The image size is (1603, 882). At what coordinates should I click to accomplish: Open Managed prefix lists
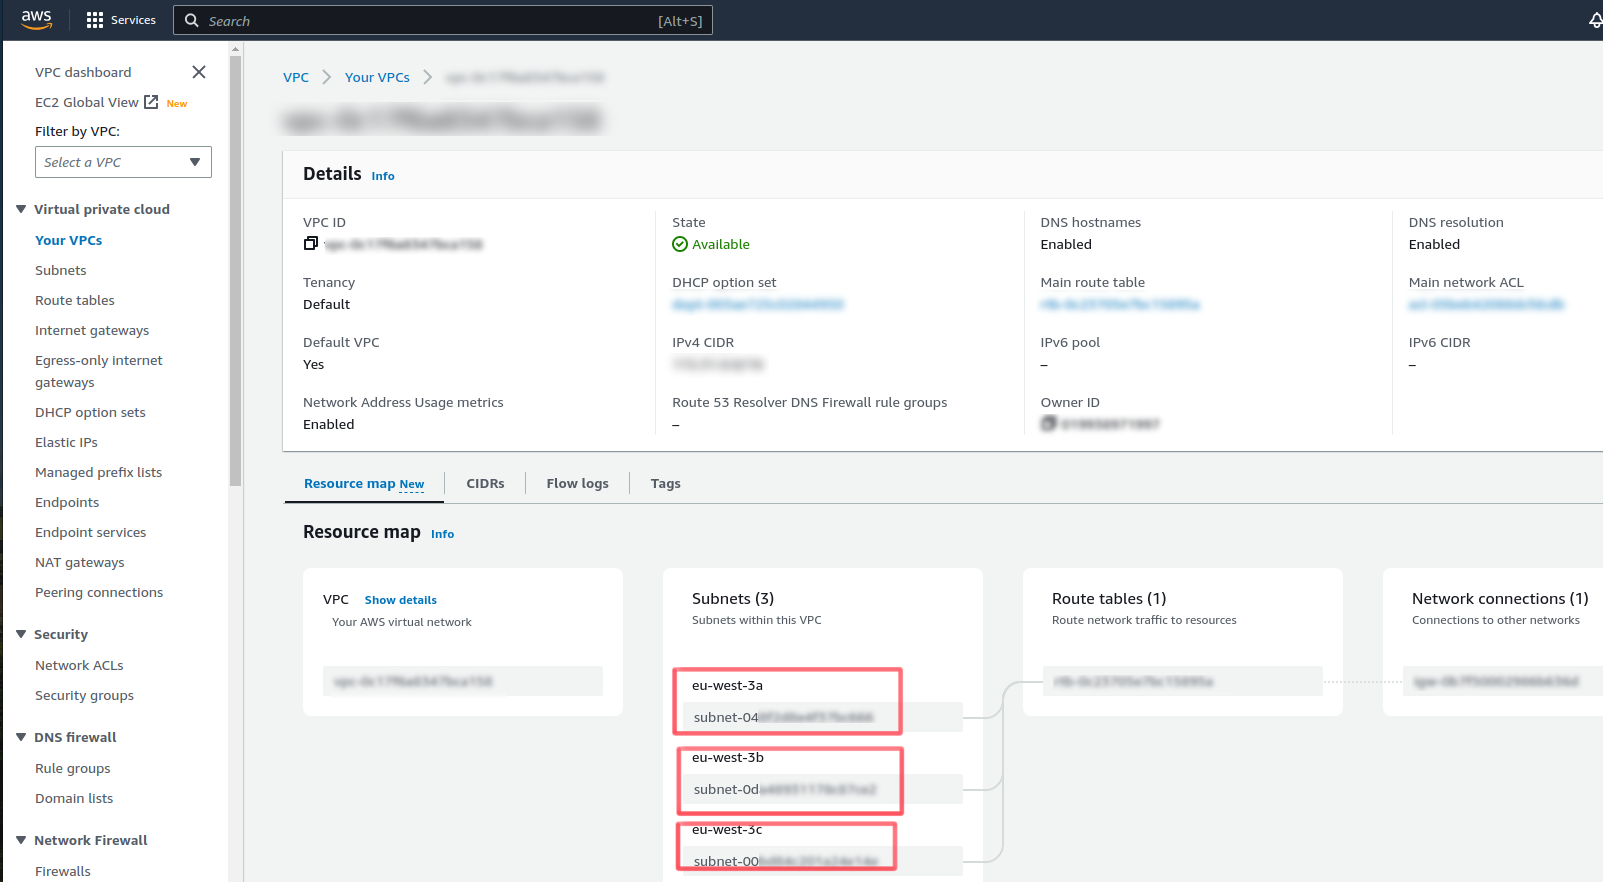click(x=98, y=472)
